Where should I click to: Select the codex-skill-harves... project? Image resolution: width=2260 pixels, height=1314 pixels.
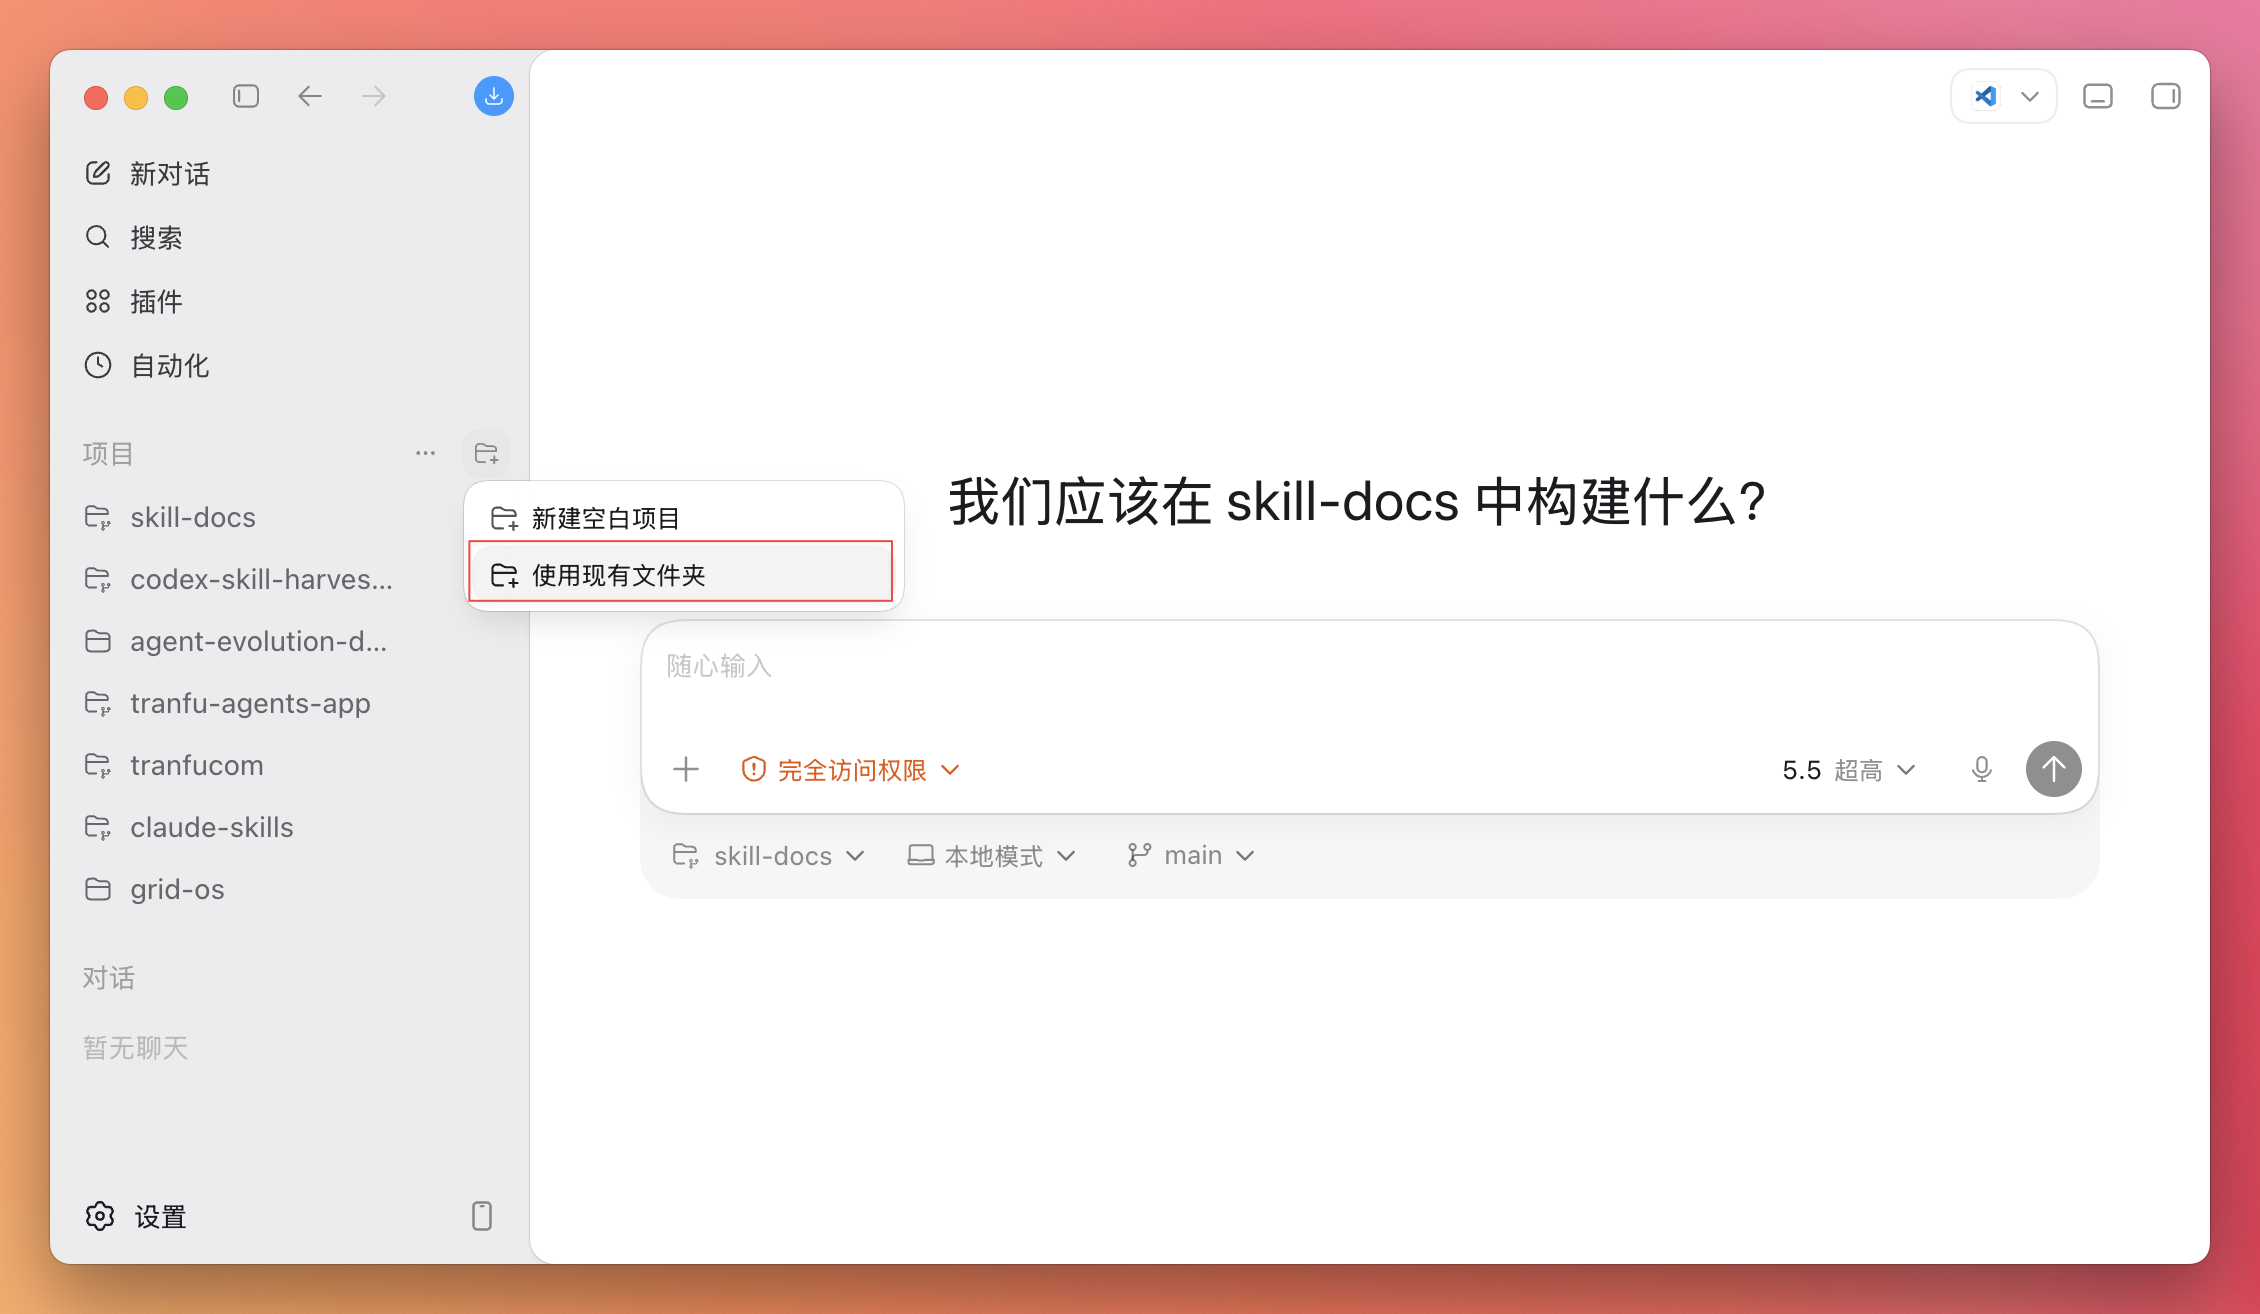239,580
